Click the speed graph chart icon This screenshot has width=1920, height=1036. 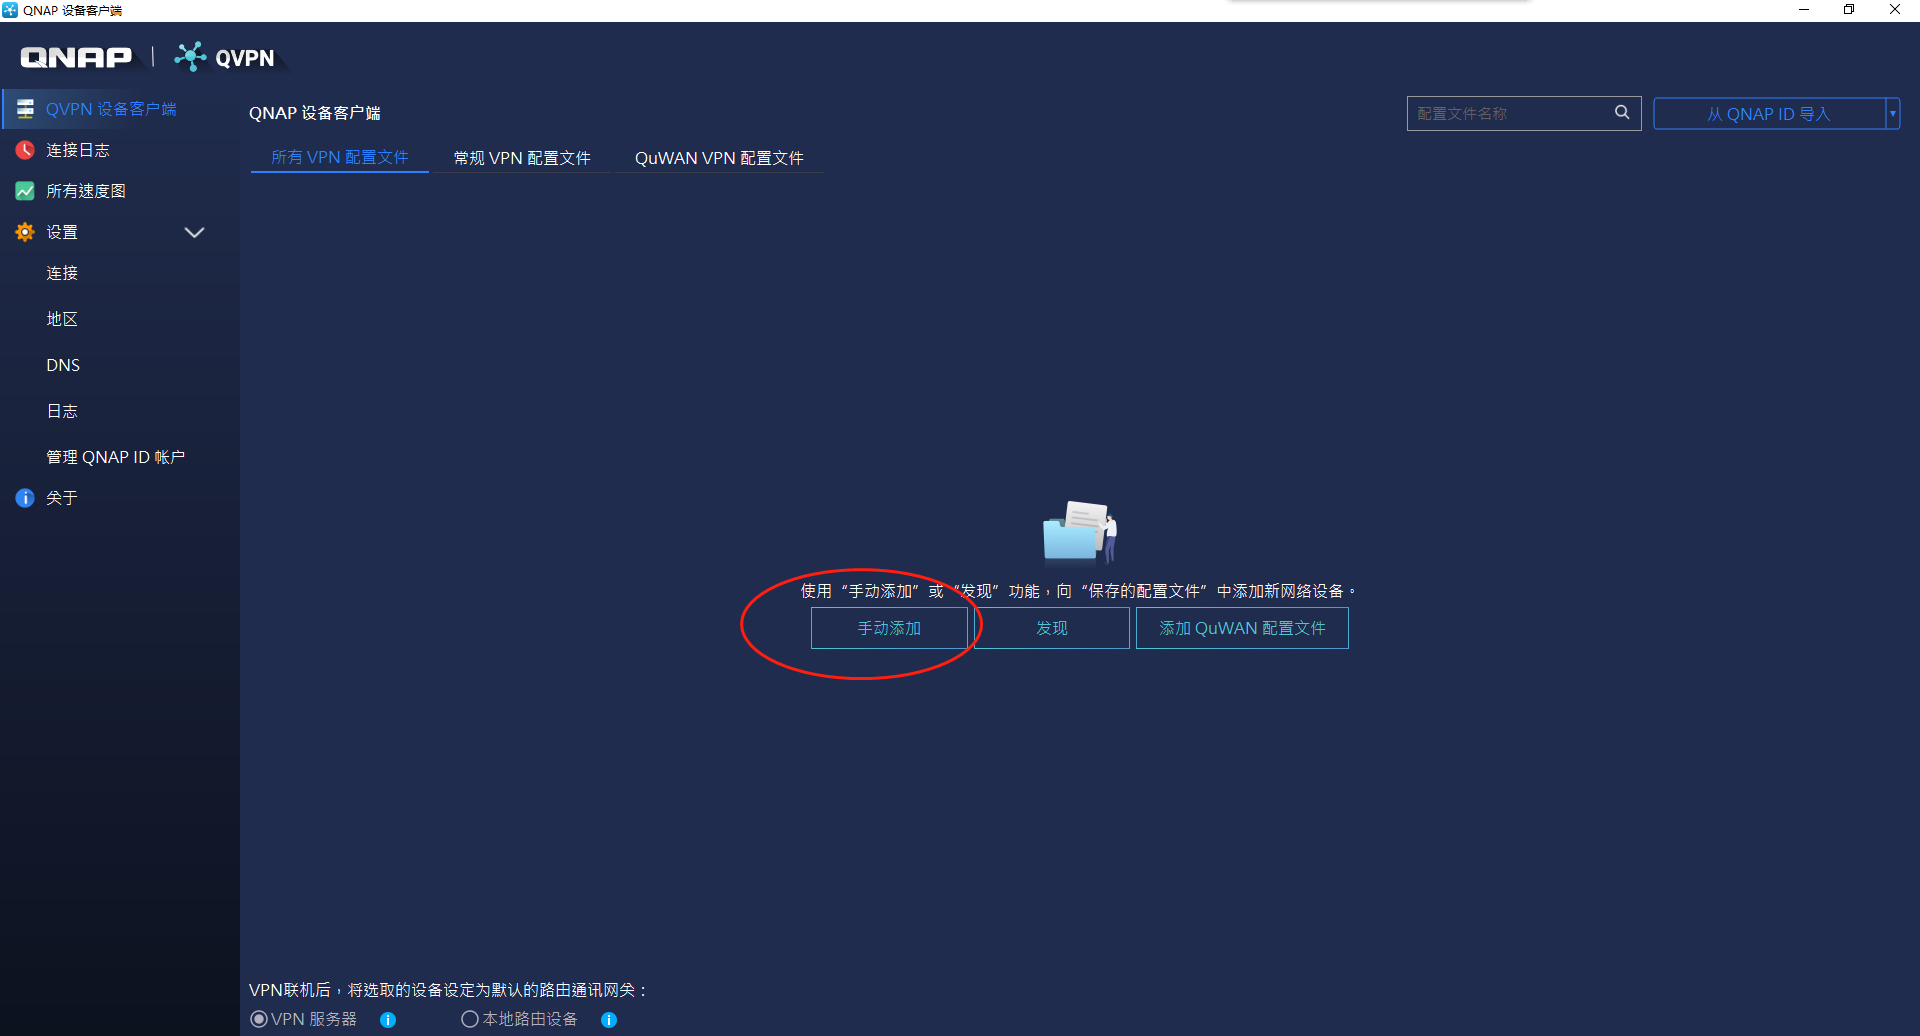pyautogui.click(x=25, y=191)
